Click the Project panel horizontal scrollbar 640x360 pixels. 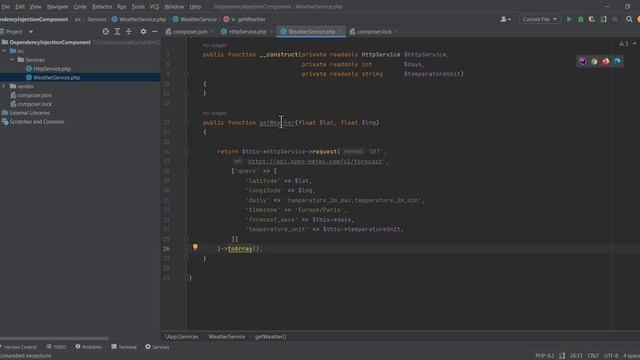54,338
